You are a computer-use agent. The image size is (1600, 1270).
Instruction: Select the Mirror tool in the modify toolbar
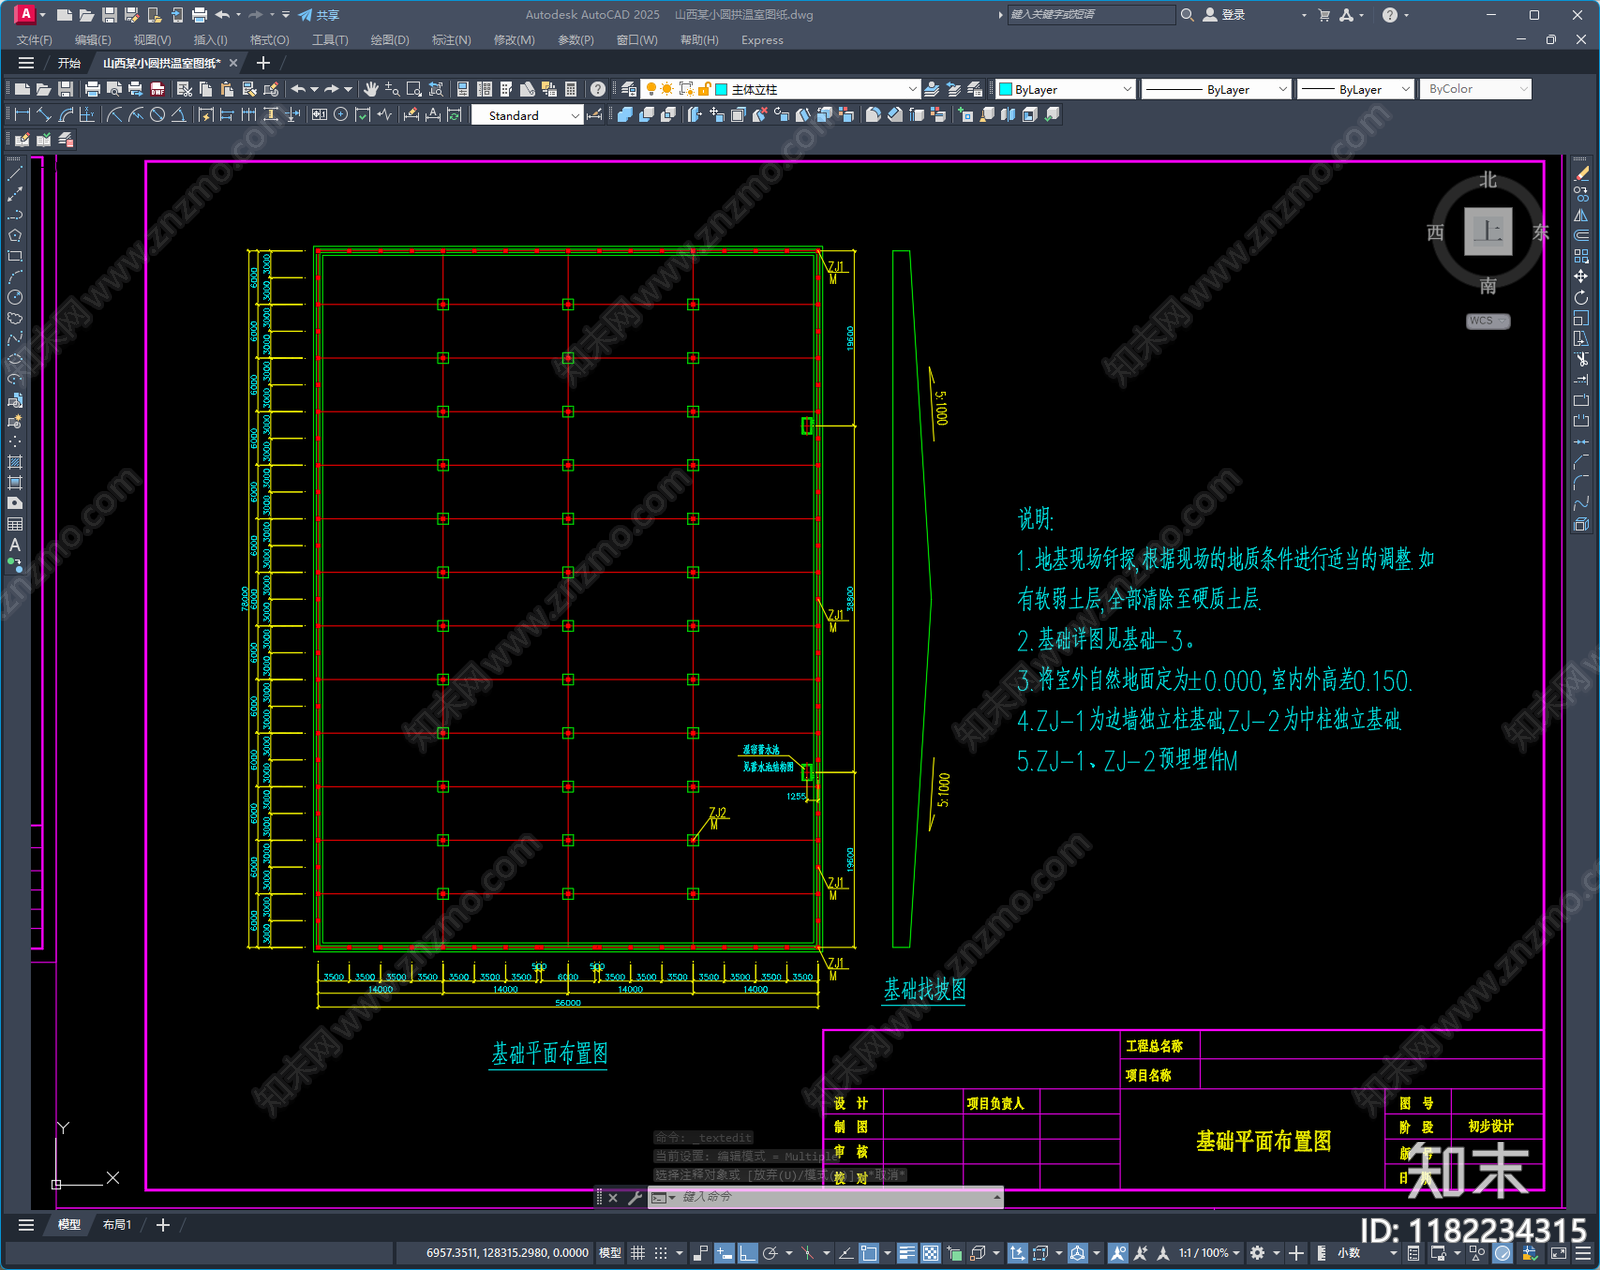(x=1581, y=215)
